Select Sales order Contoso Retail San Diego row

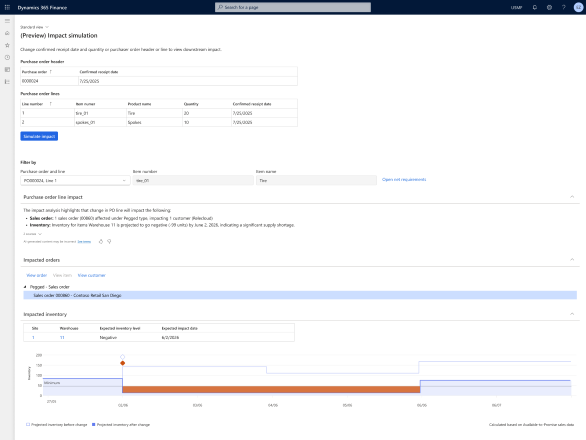[300, 295]
